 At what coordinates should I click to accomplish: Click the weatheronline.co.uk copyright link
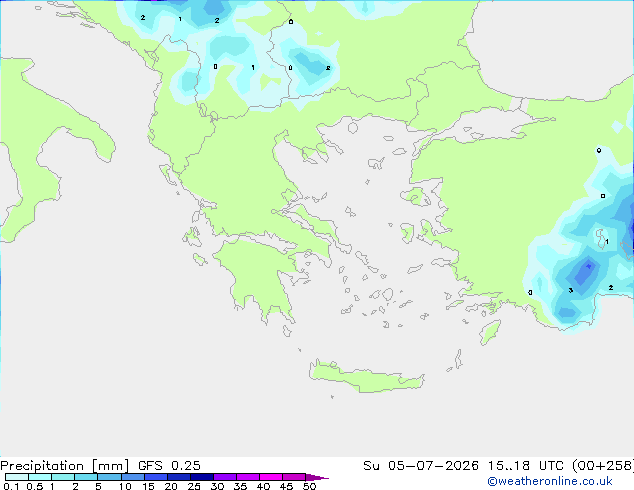[x=550, y=481]
